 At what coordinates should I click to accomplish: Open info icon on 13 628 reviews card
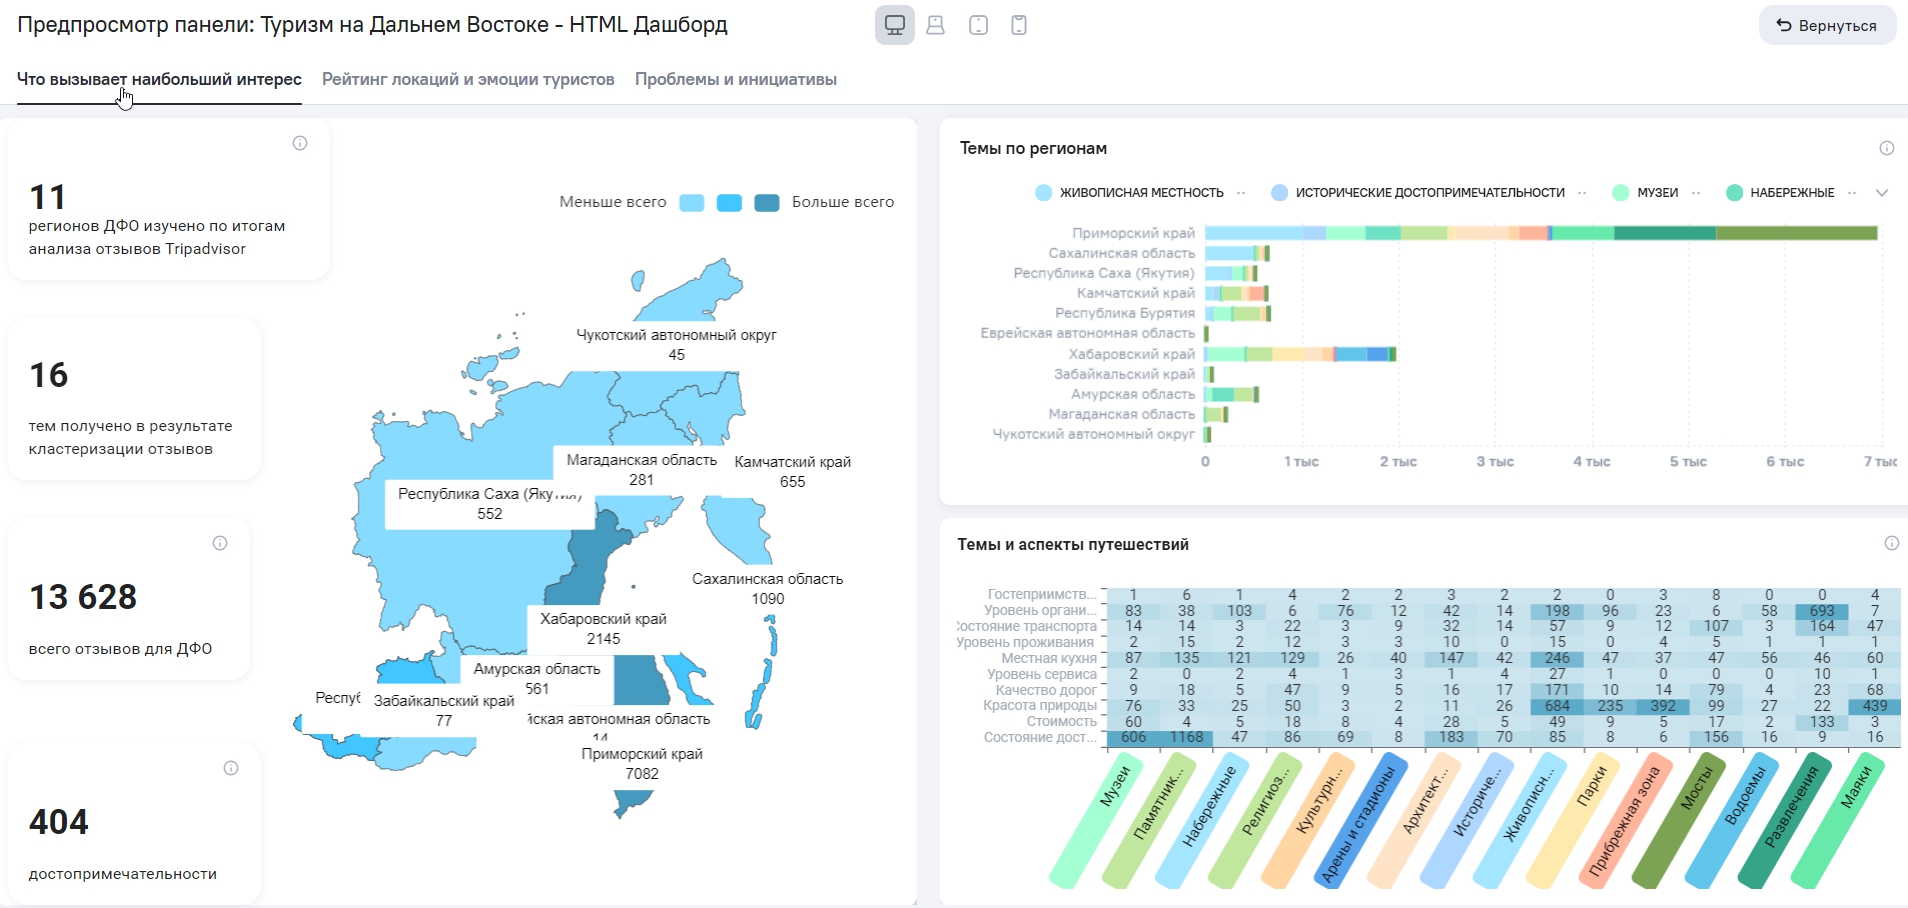coord(220,543)
